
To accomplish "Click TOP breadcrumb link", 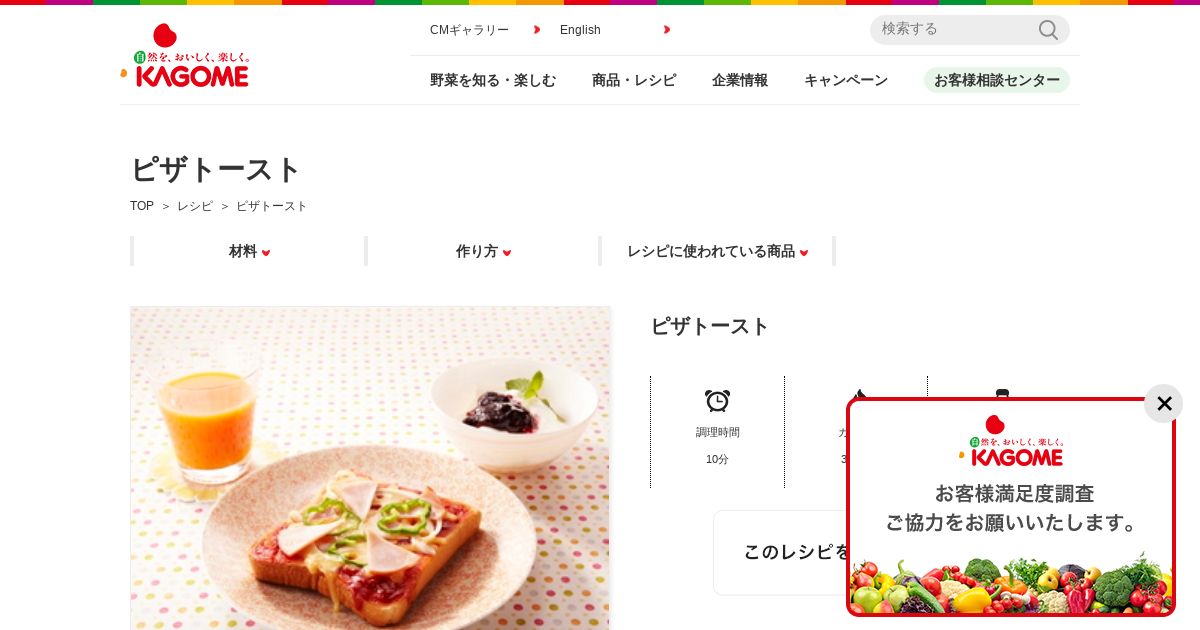I will coord(142,206).
